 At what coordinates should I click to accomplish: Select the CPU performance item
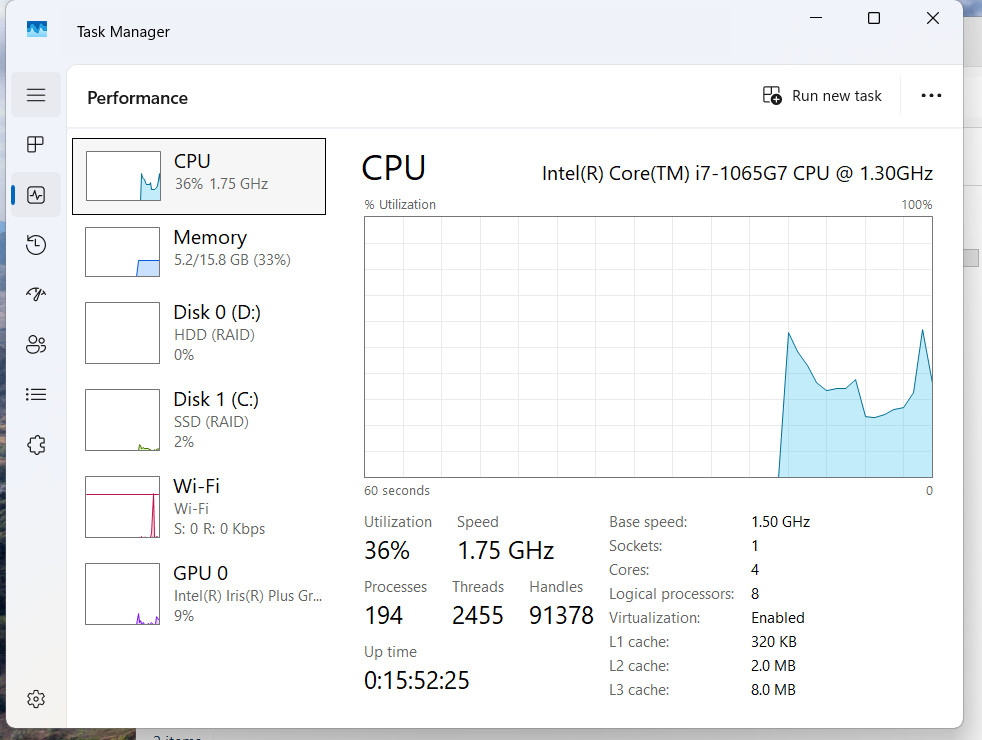[x=199, y=177]
